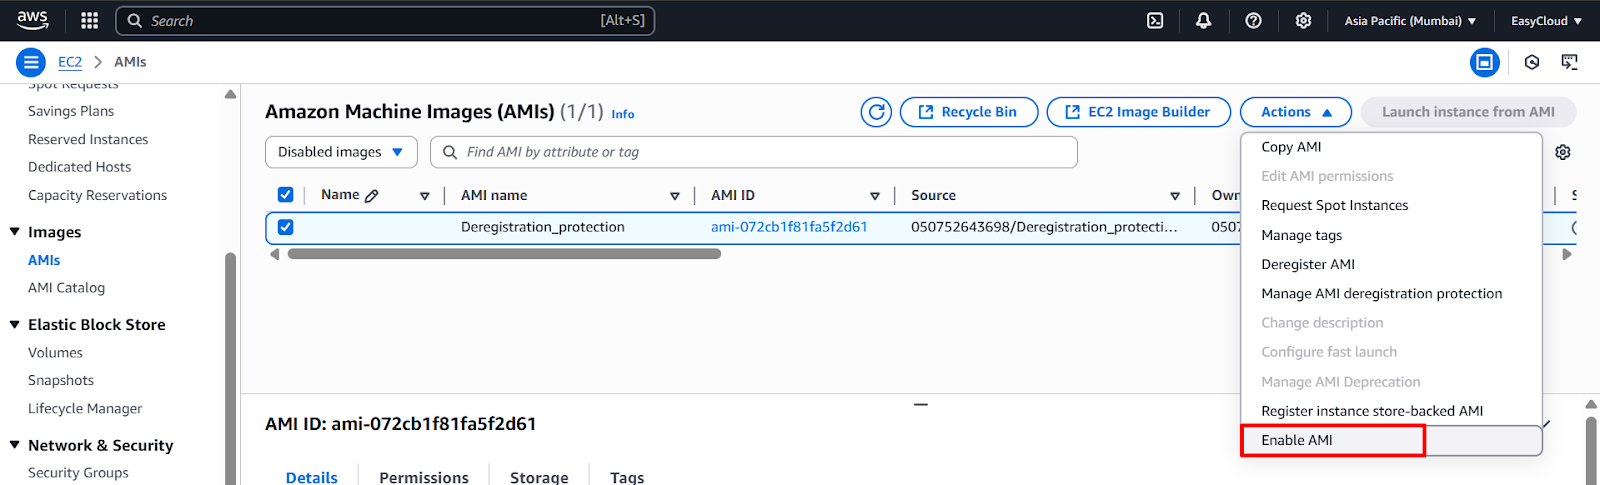Click the monitor screen icon near top right
The image size is (1600, 485).
point(1570,62)
